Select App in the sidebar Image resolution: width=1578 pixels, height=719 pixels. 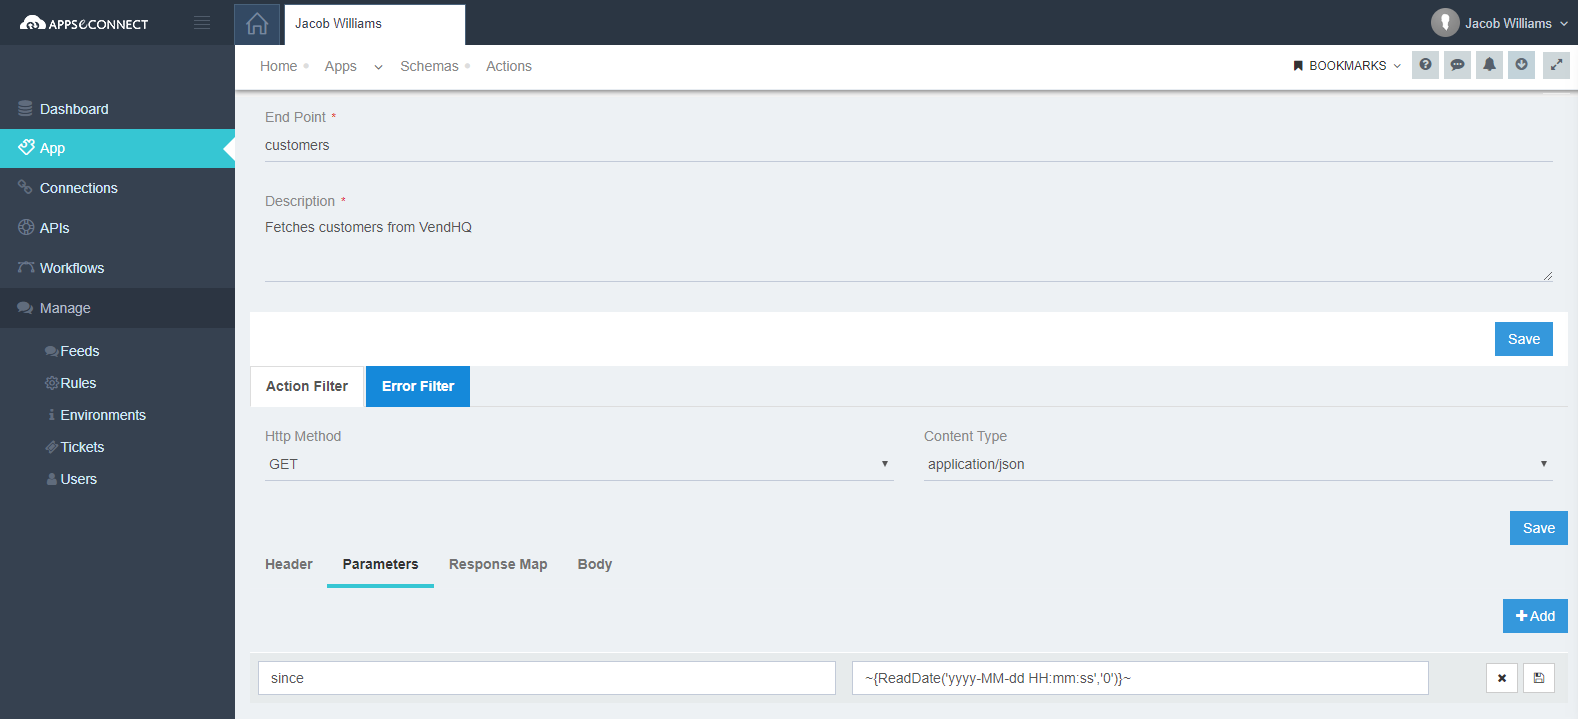(117, 148)
